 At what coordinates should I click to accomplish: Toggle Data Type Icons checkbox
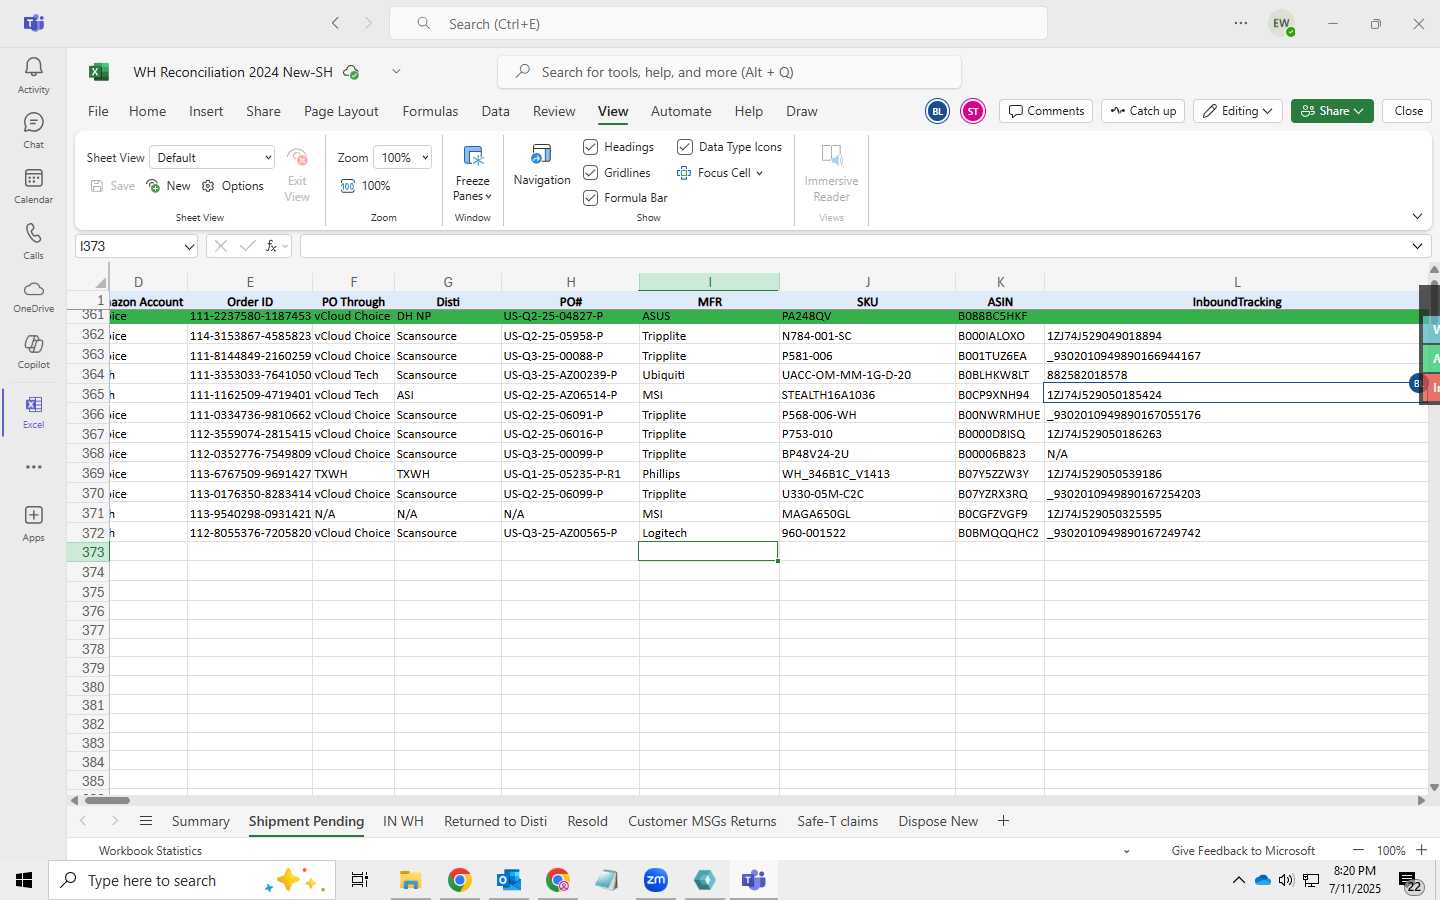click(685, 147)
